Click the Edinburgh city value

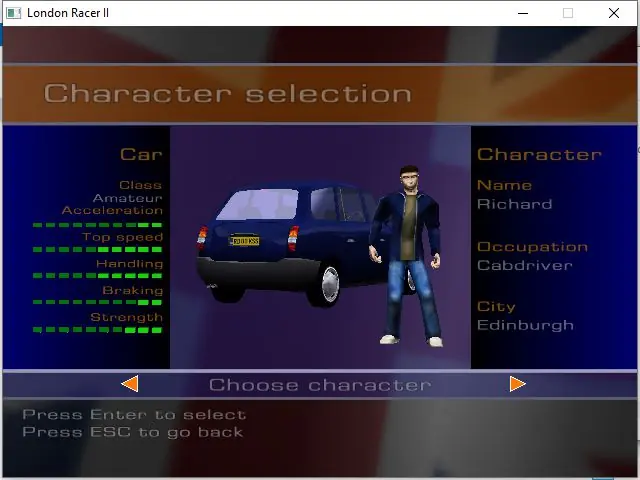click(526, 325)
